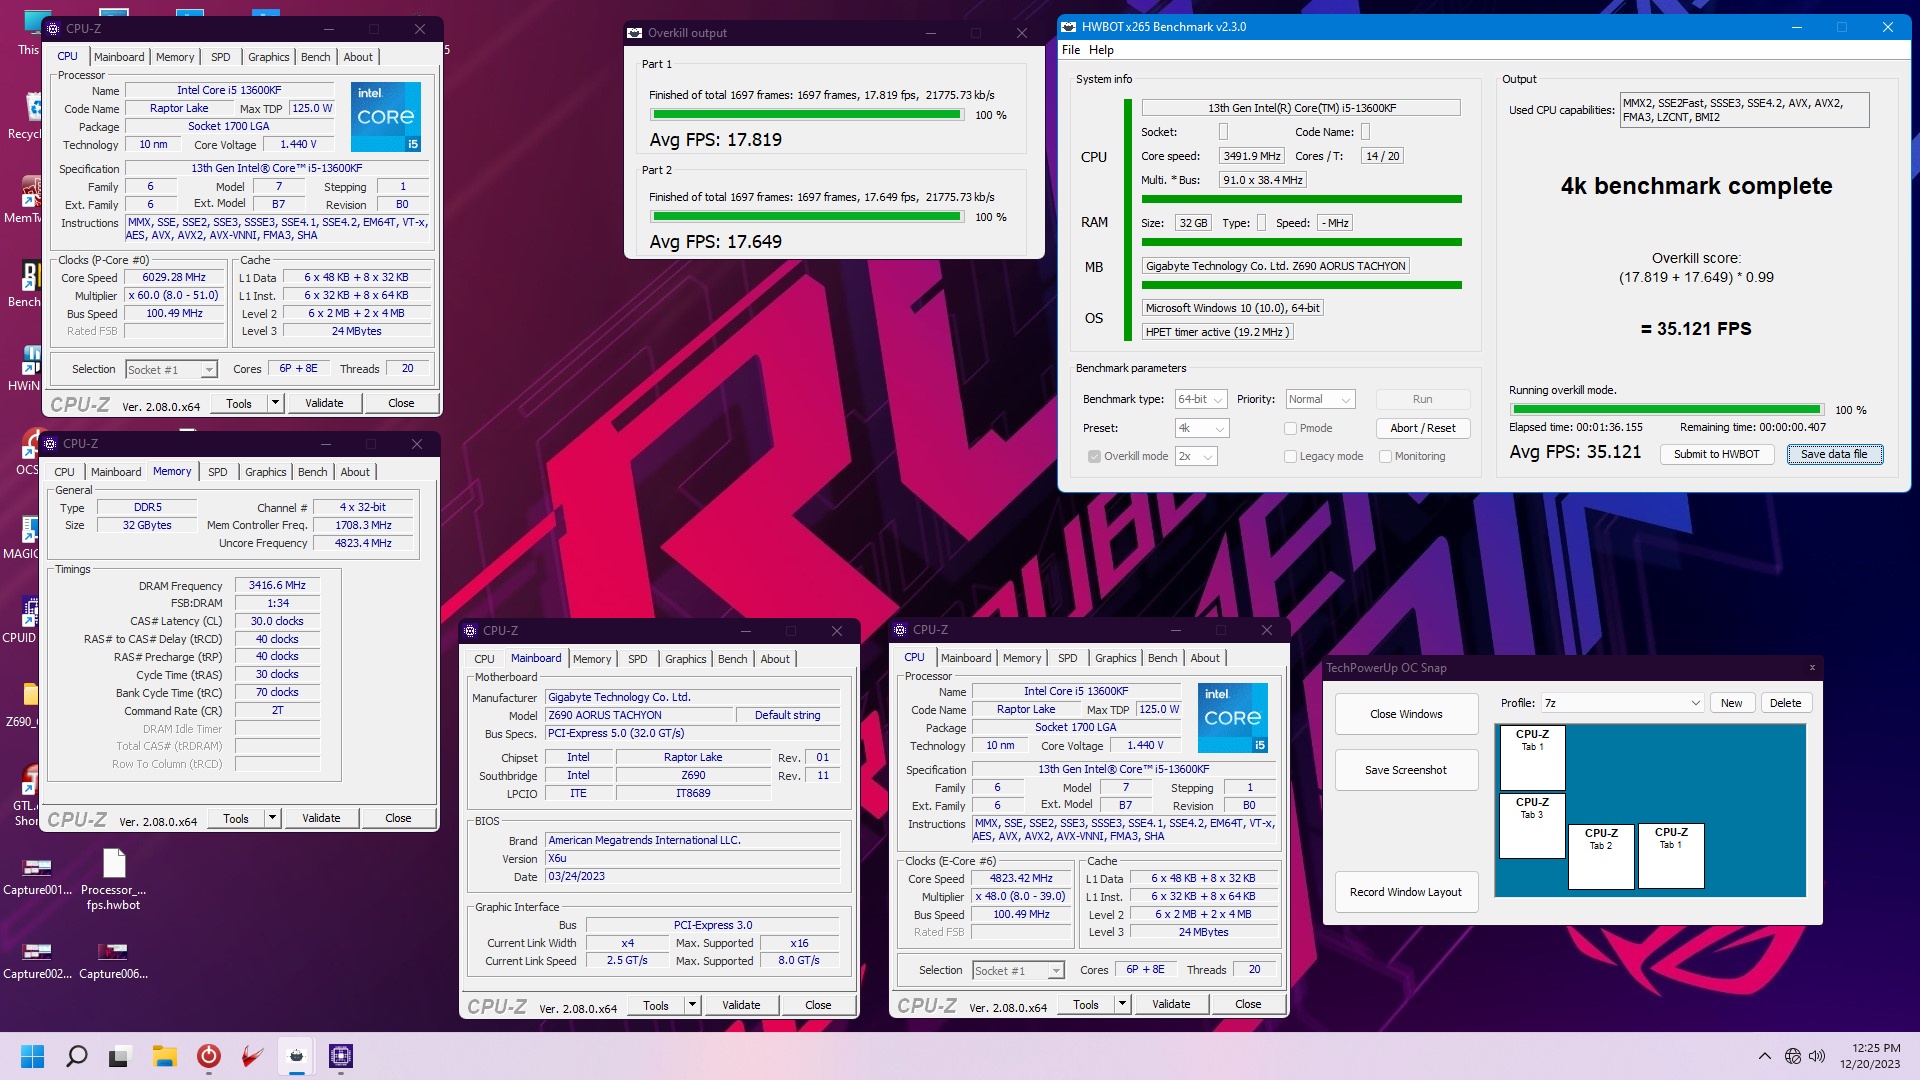Click CPU-Z Memory window title icon
Screen dimensions: 1920x1080
[51, 444]
